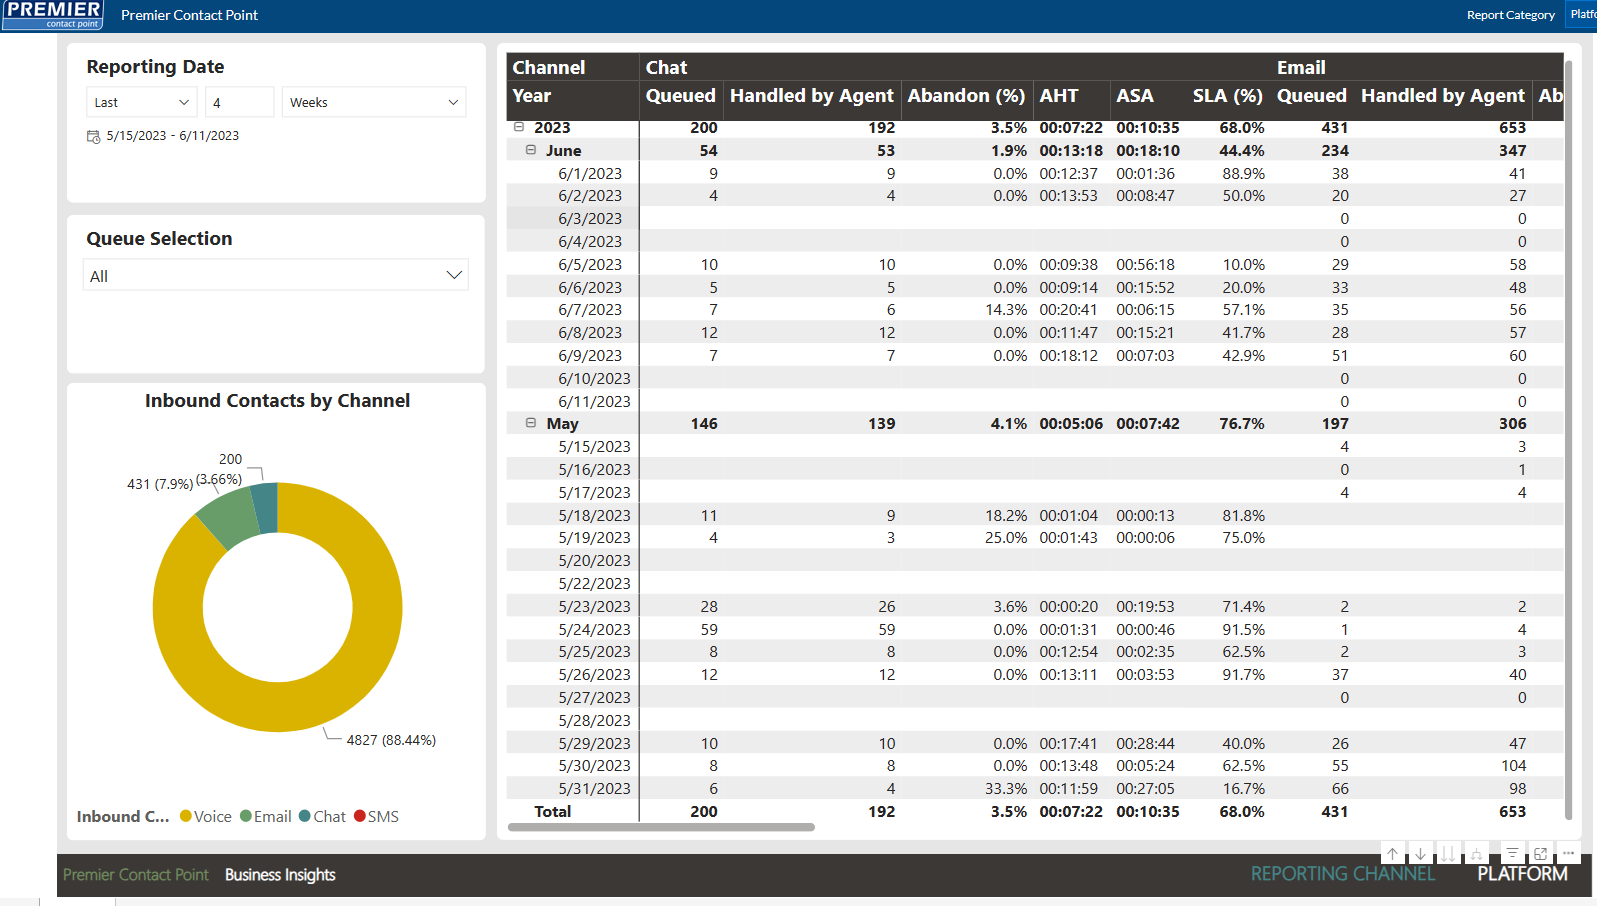Sort by Chat Queued column header

[x=680, y=96]
